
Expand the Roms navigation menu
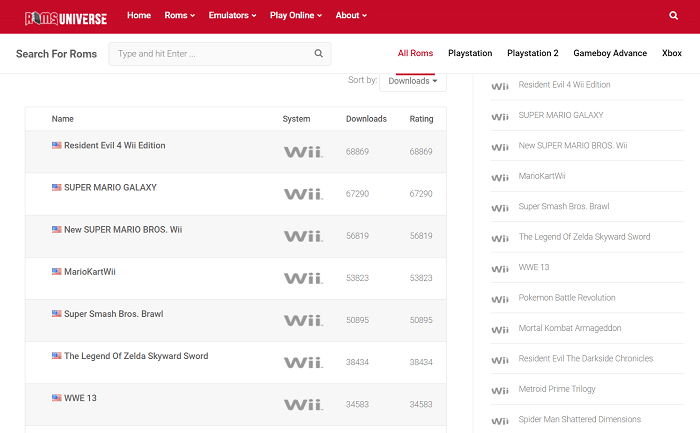(179, 15)
